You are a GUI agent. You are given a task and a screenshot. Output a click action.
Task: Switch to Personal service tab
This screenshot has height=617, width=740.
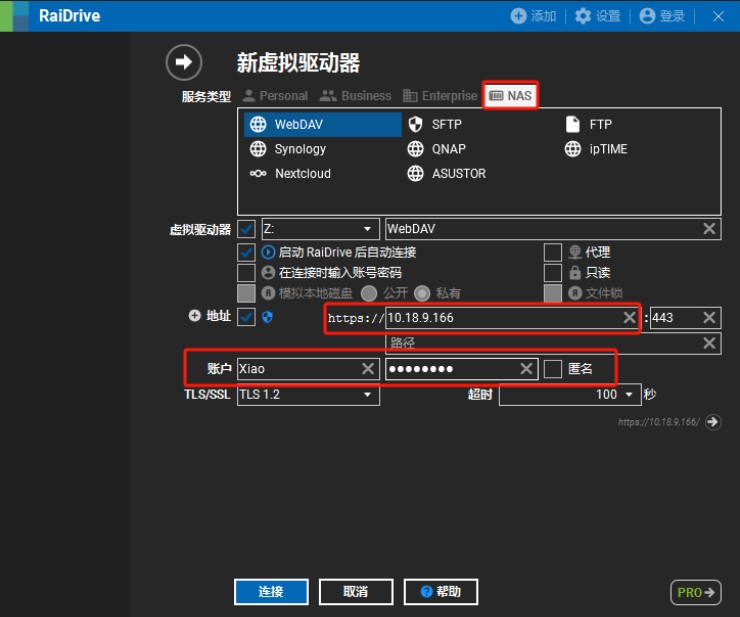click(275, 96)
